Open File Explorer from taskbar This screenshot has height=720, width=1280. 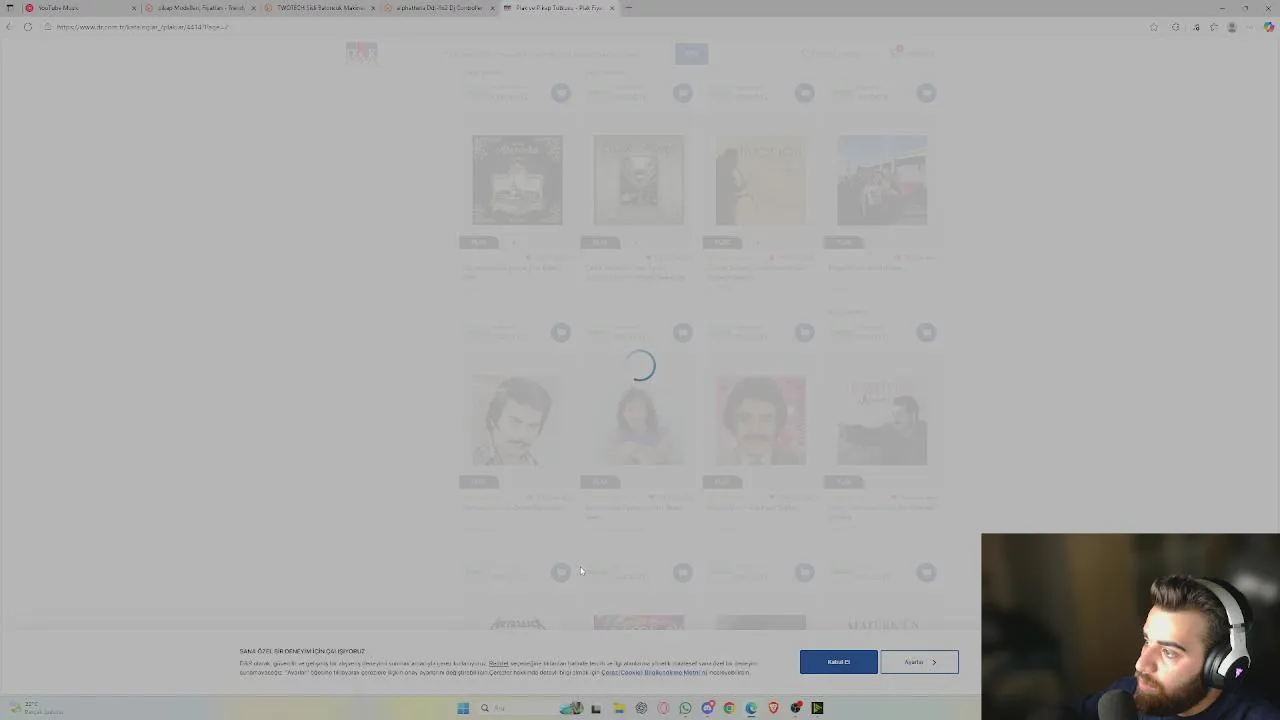[619, 708]
